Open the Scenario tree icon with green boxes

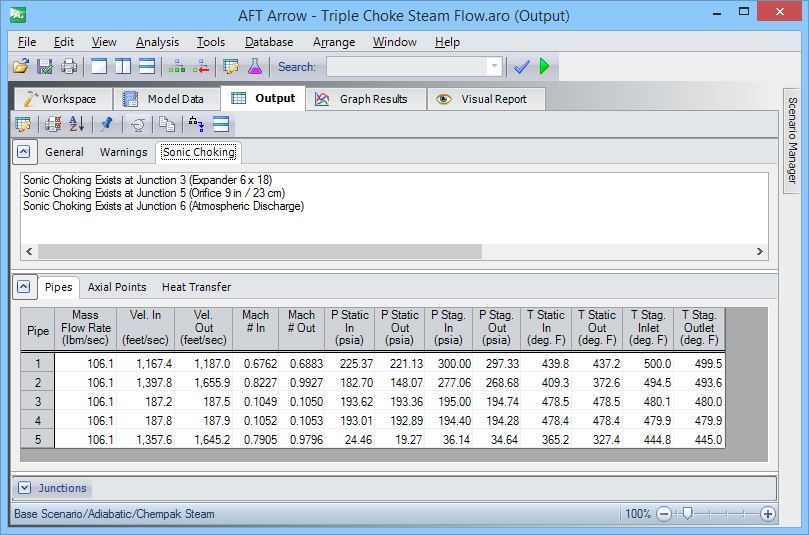(x=177, y=67)
